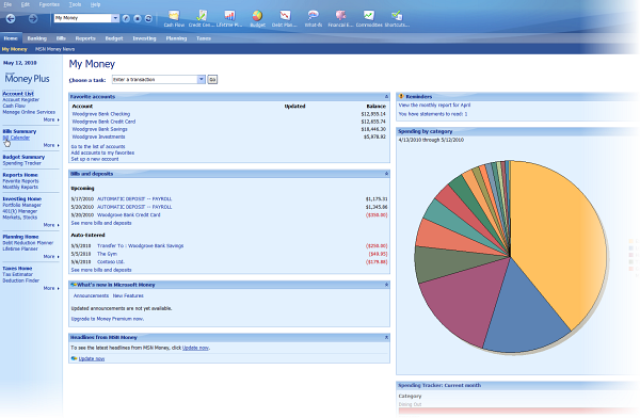Open the Investing tab
Screen dimensions: 640x418
tap(144, 37)
